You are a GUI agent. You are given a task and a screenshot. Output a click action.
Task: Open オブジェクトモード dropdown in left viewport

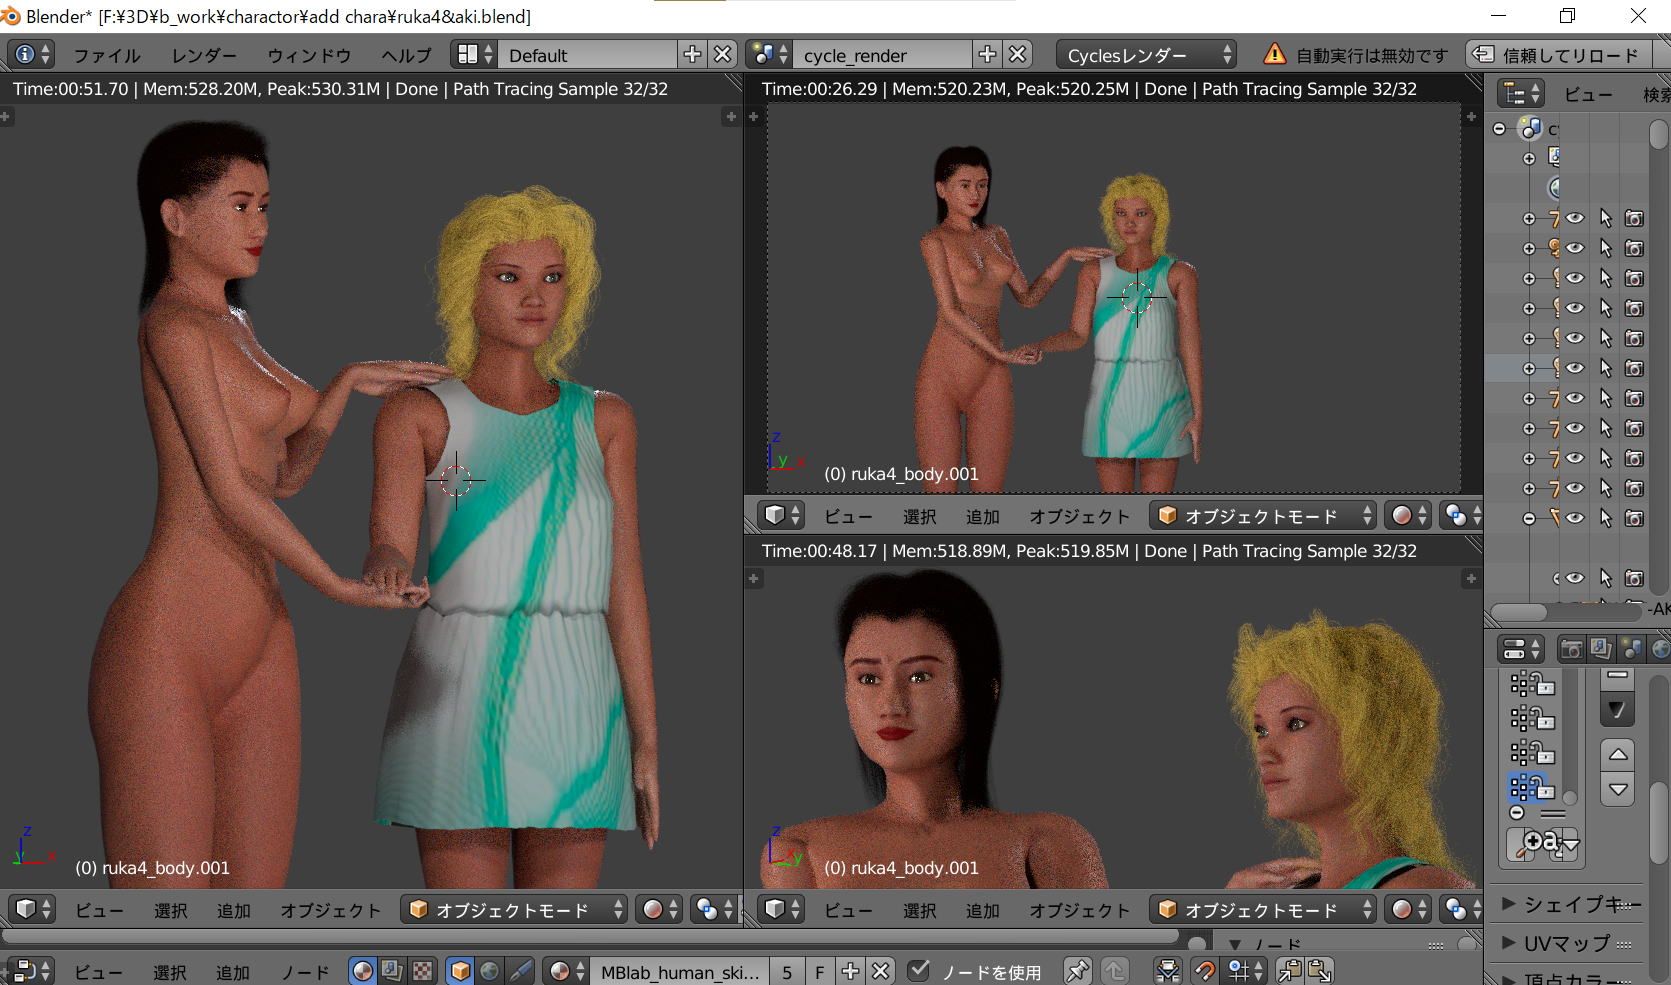pyautogui.click(x=514, y=910)
